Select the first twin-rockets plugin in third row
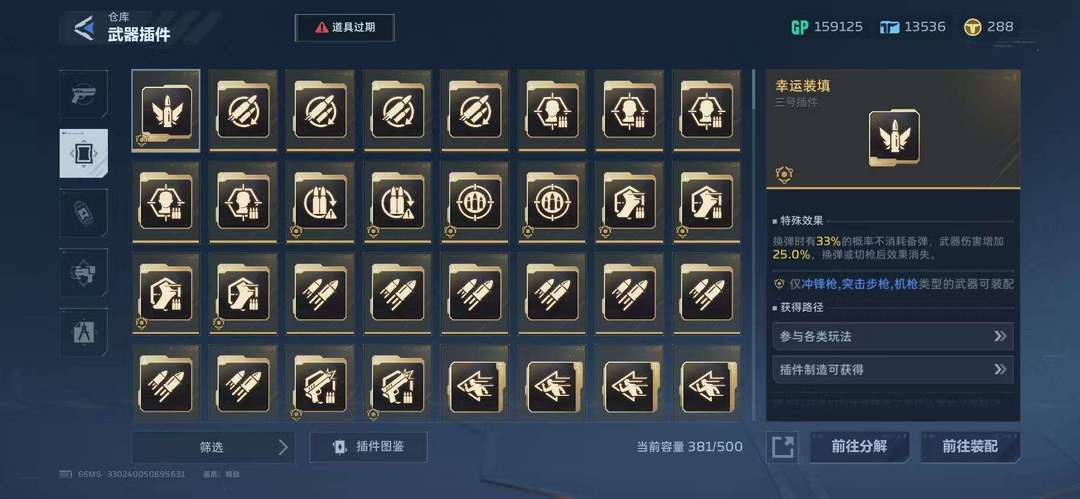Screen dimensions: 1080x499 320,294
